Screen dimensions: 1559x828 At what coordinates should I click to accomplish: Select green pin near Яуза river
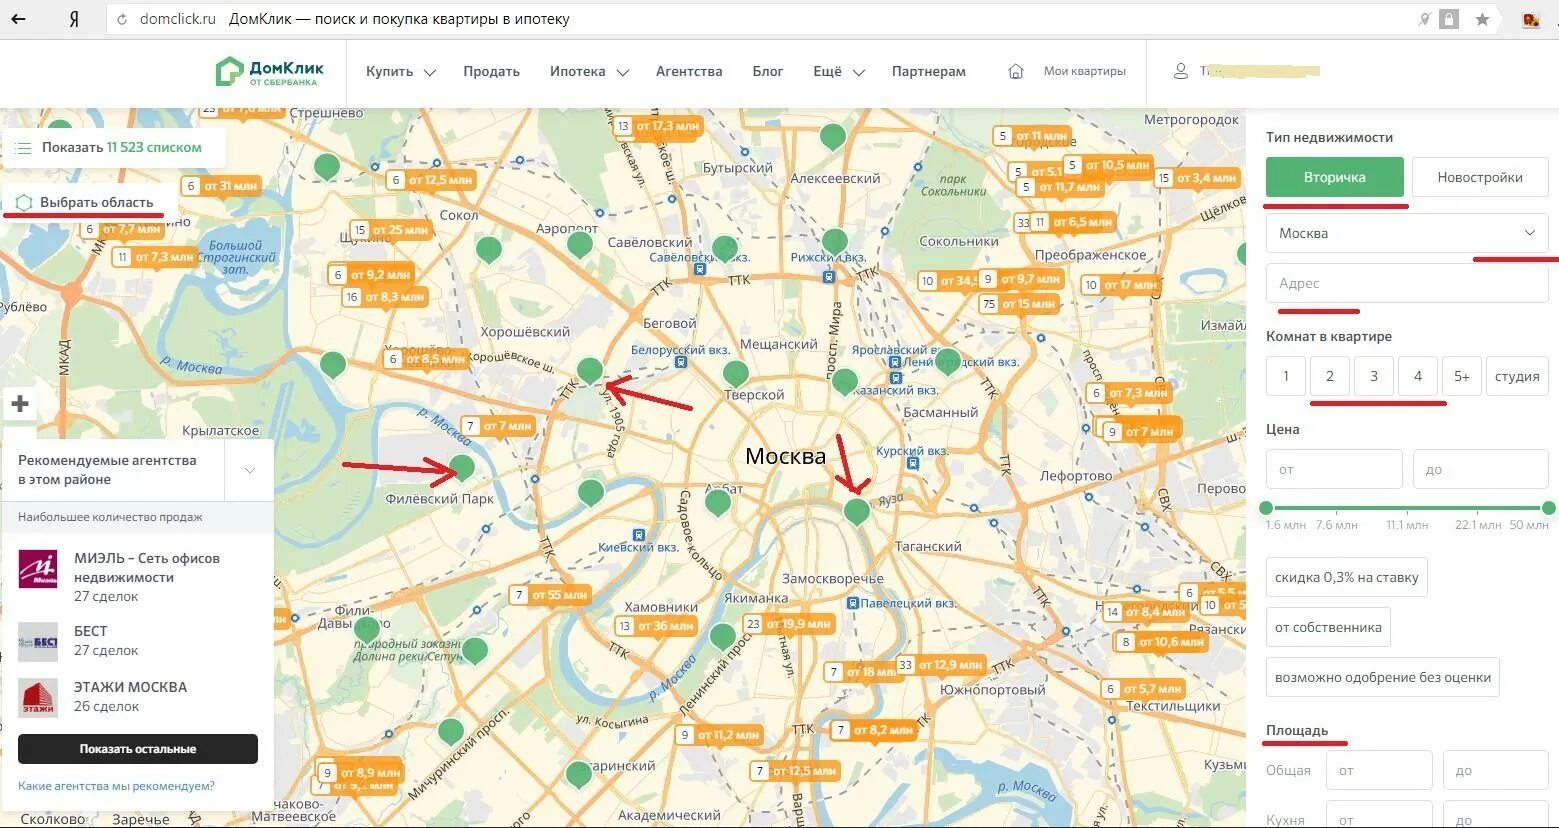[x=857, y=512]
